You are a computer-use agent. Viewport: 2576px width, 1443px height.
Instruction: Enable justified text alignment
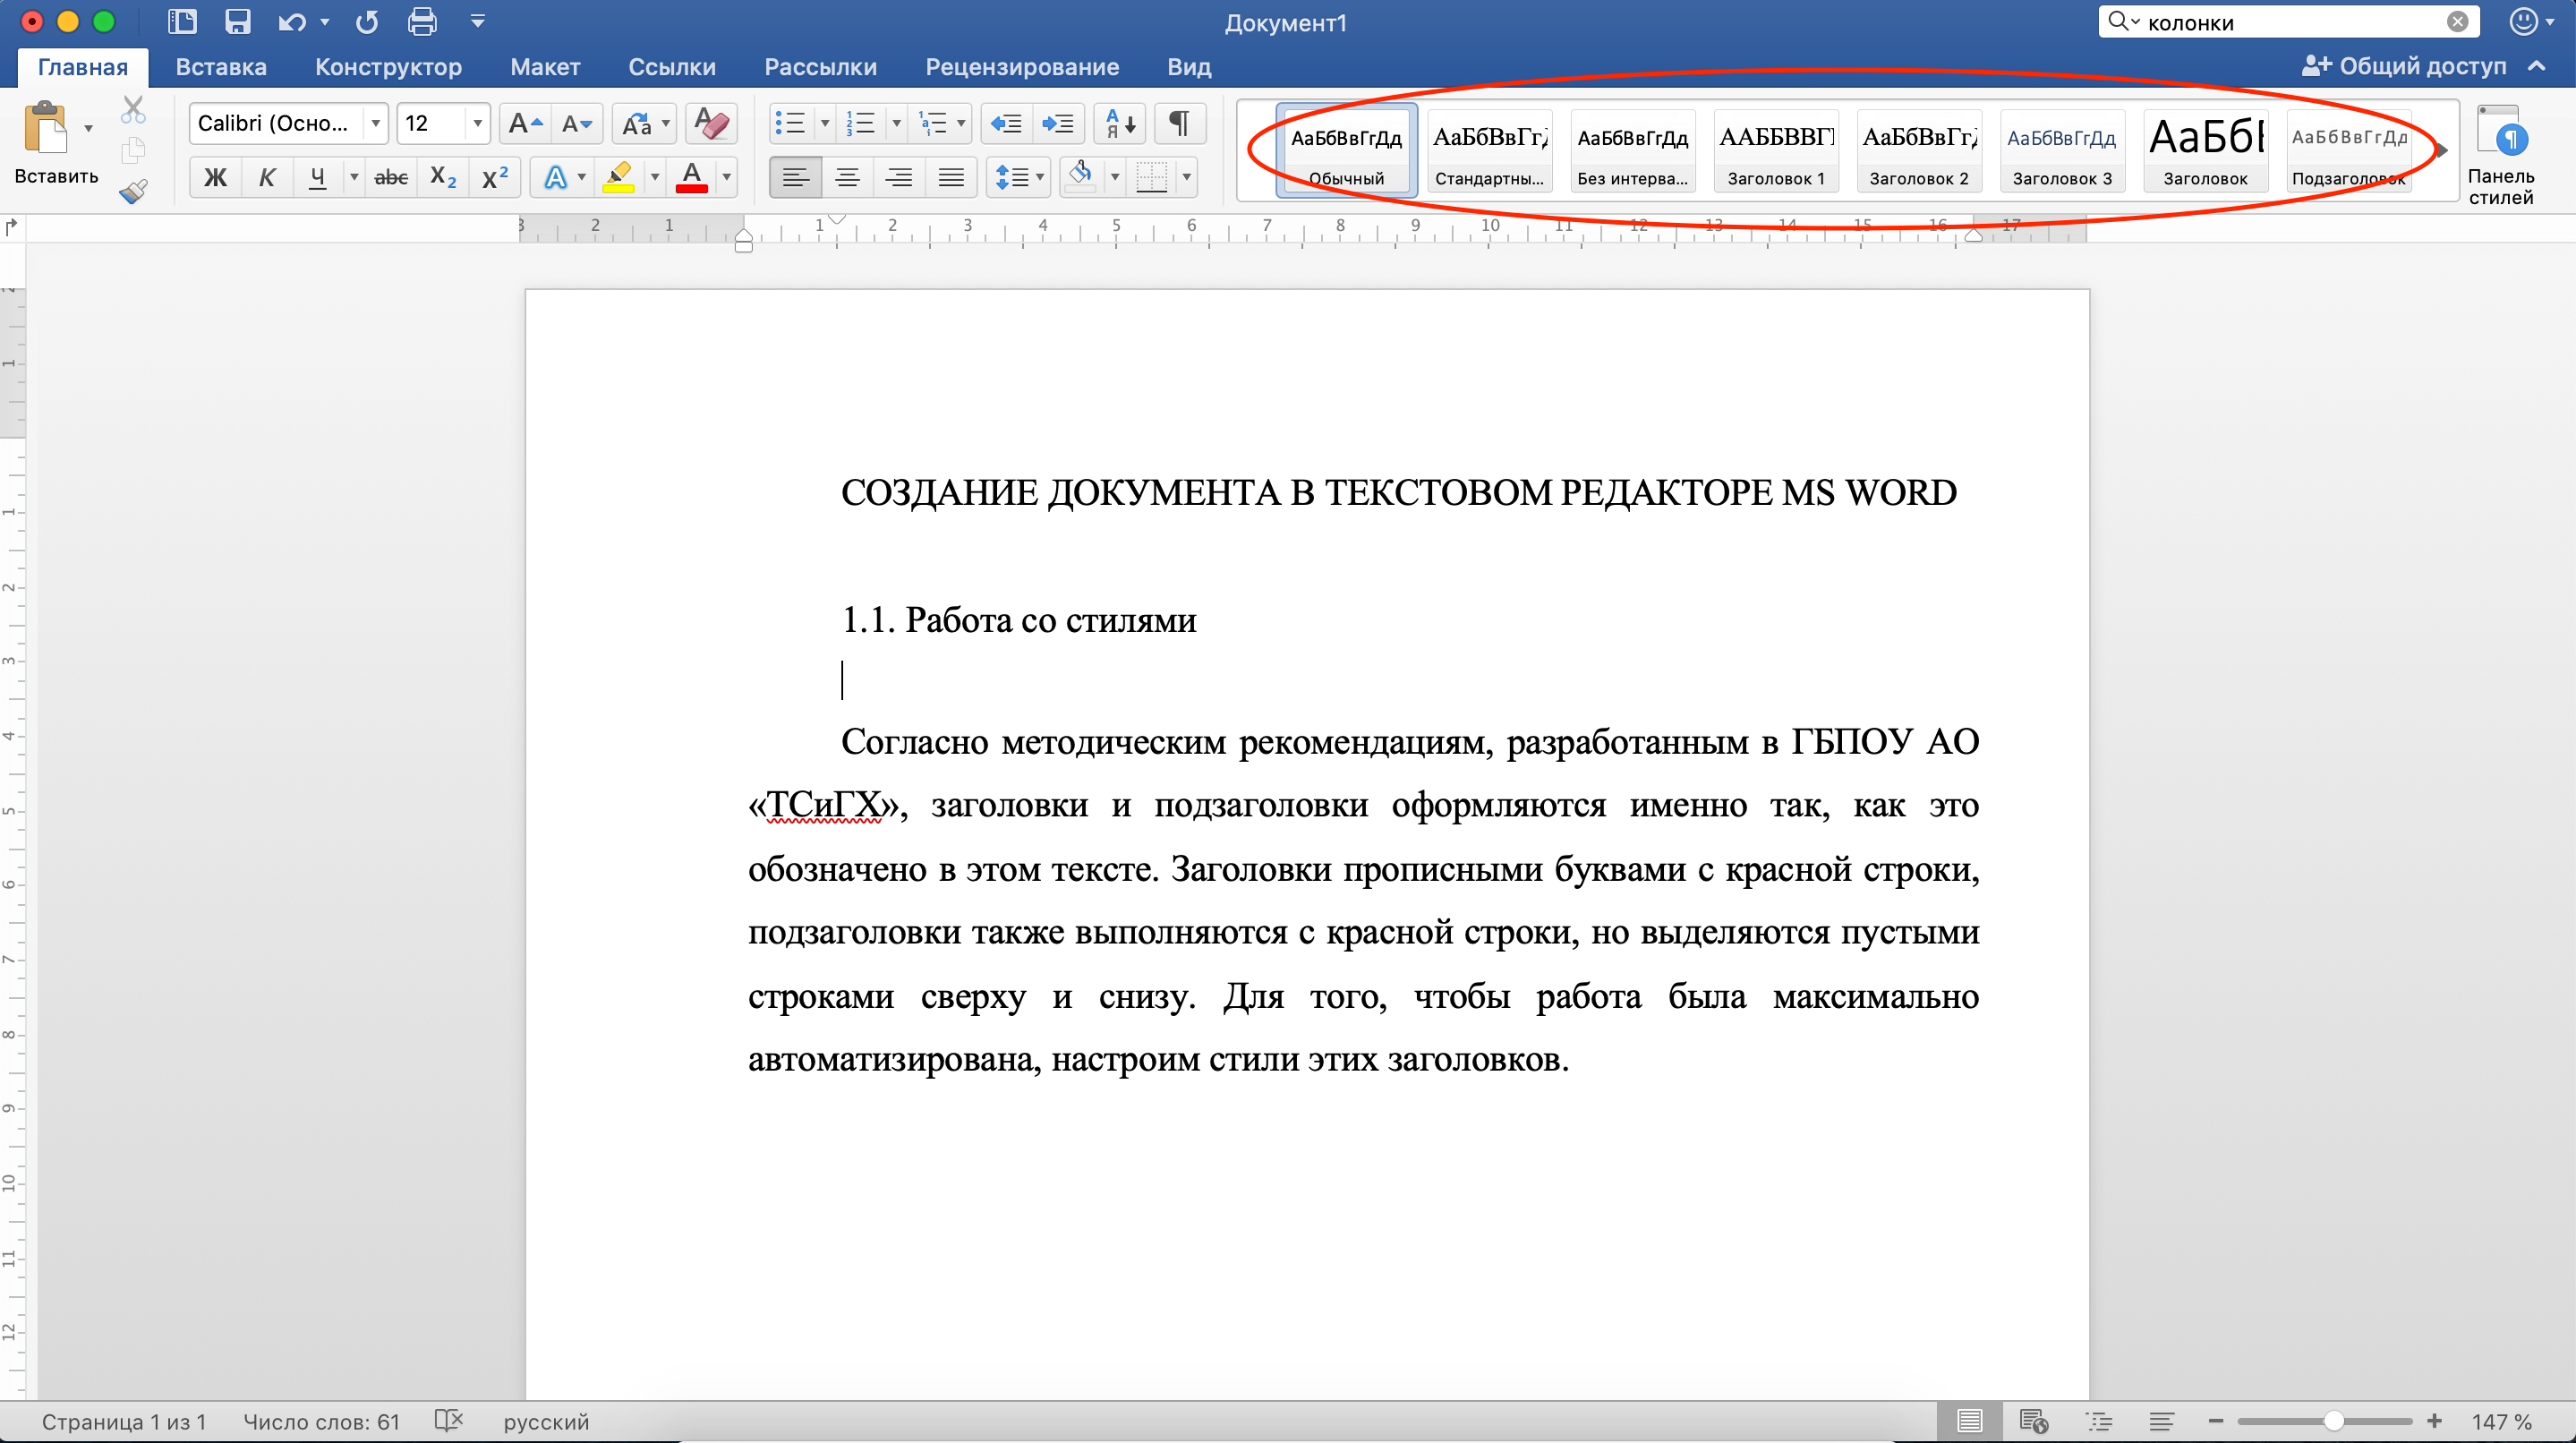click(x=951, y=177)
